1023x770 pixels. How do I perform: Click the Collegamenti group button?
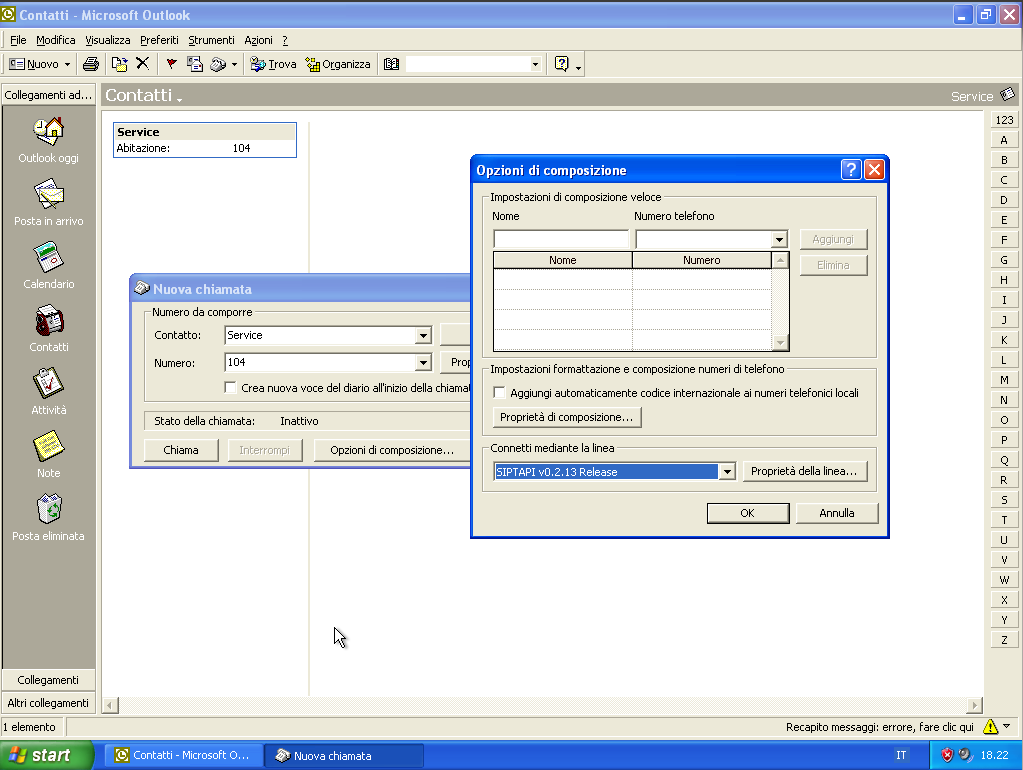tap(48, 680)
